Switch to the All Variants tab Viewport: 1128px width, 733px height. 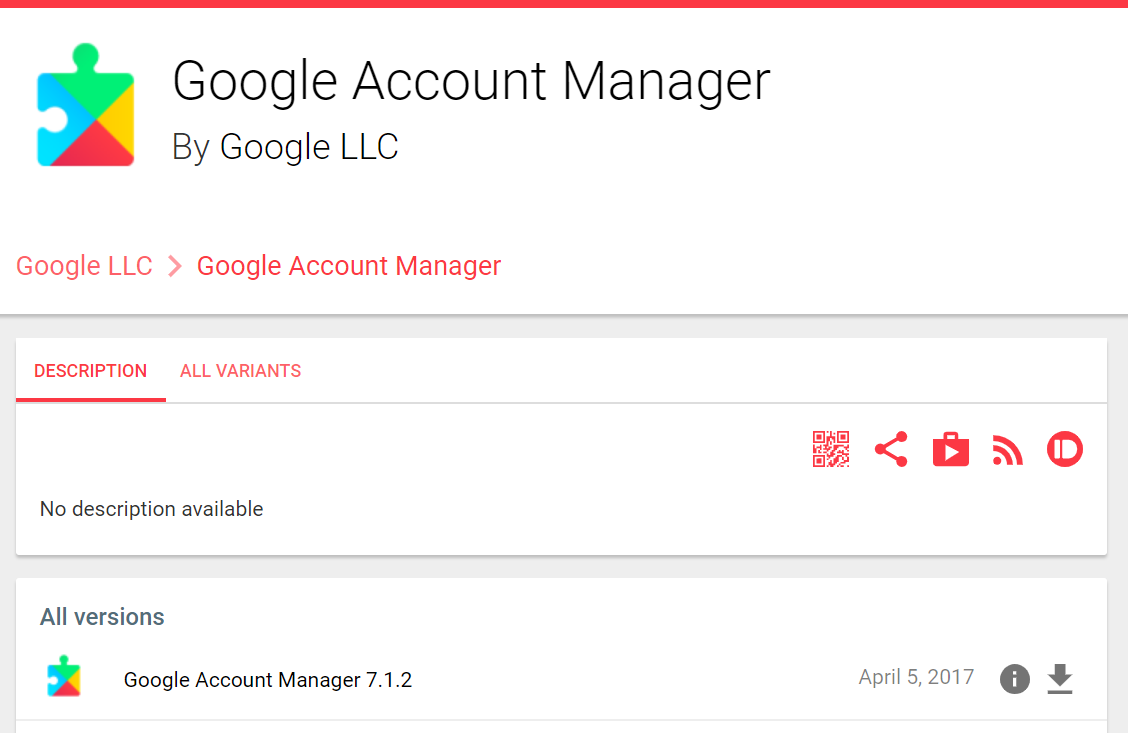240,370
